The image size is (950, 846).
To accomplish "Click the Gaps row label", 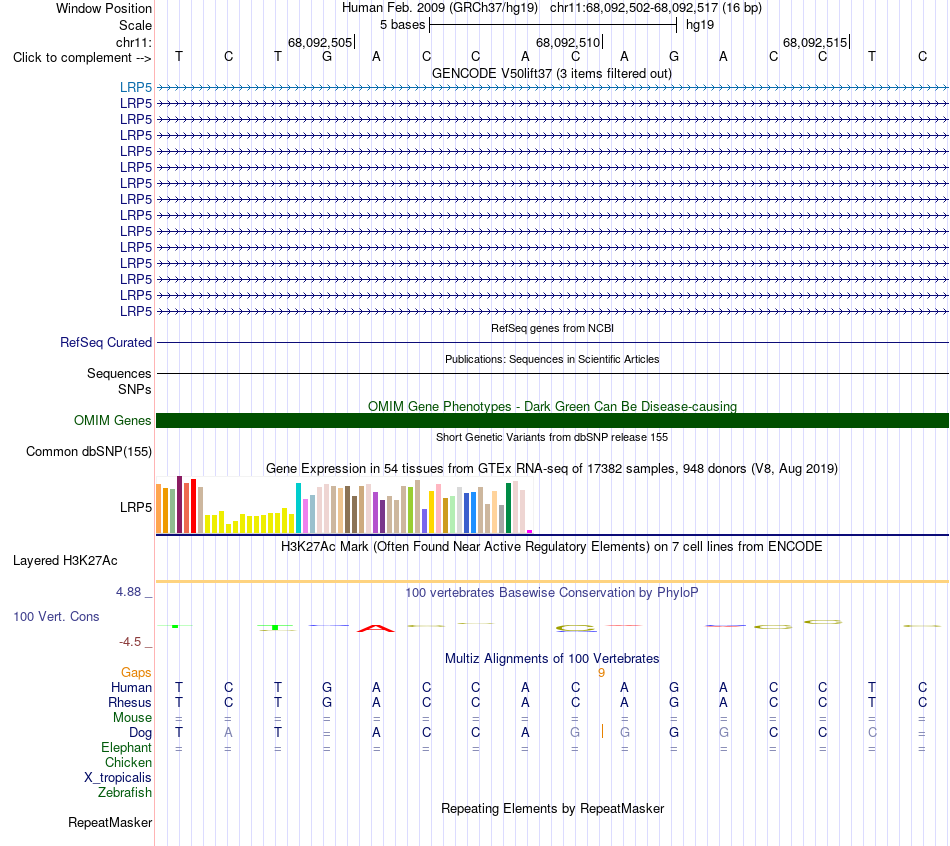I will click(136, 673).
